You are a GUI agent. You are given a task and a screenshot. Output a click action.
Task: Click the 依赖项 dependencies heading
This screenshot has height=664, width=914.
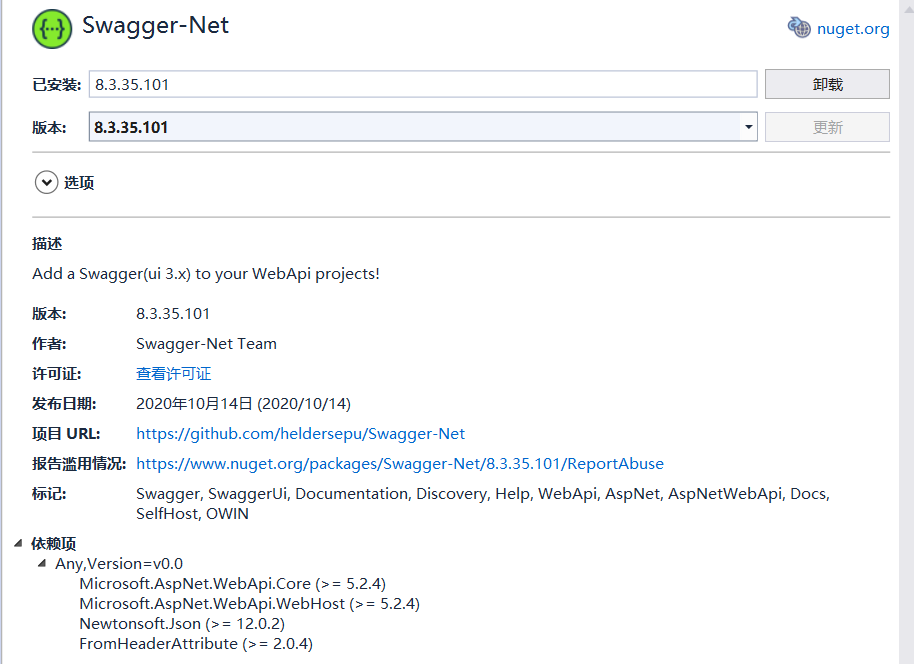(x=54, y=543)
